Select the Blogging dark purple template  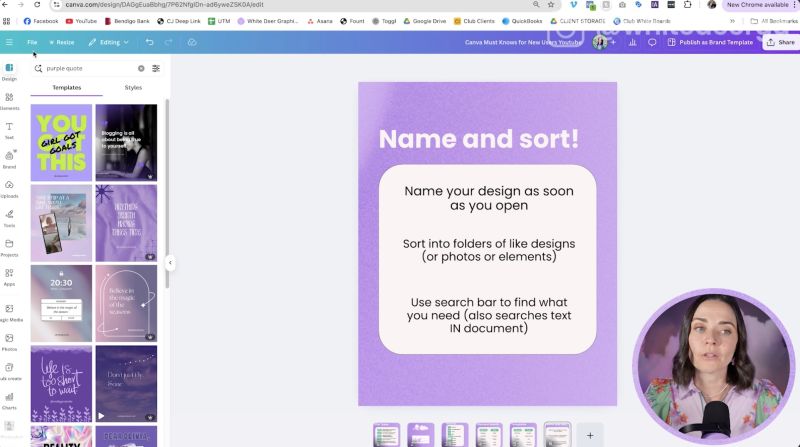[126, 143]
